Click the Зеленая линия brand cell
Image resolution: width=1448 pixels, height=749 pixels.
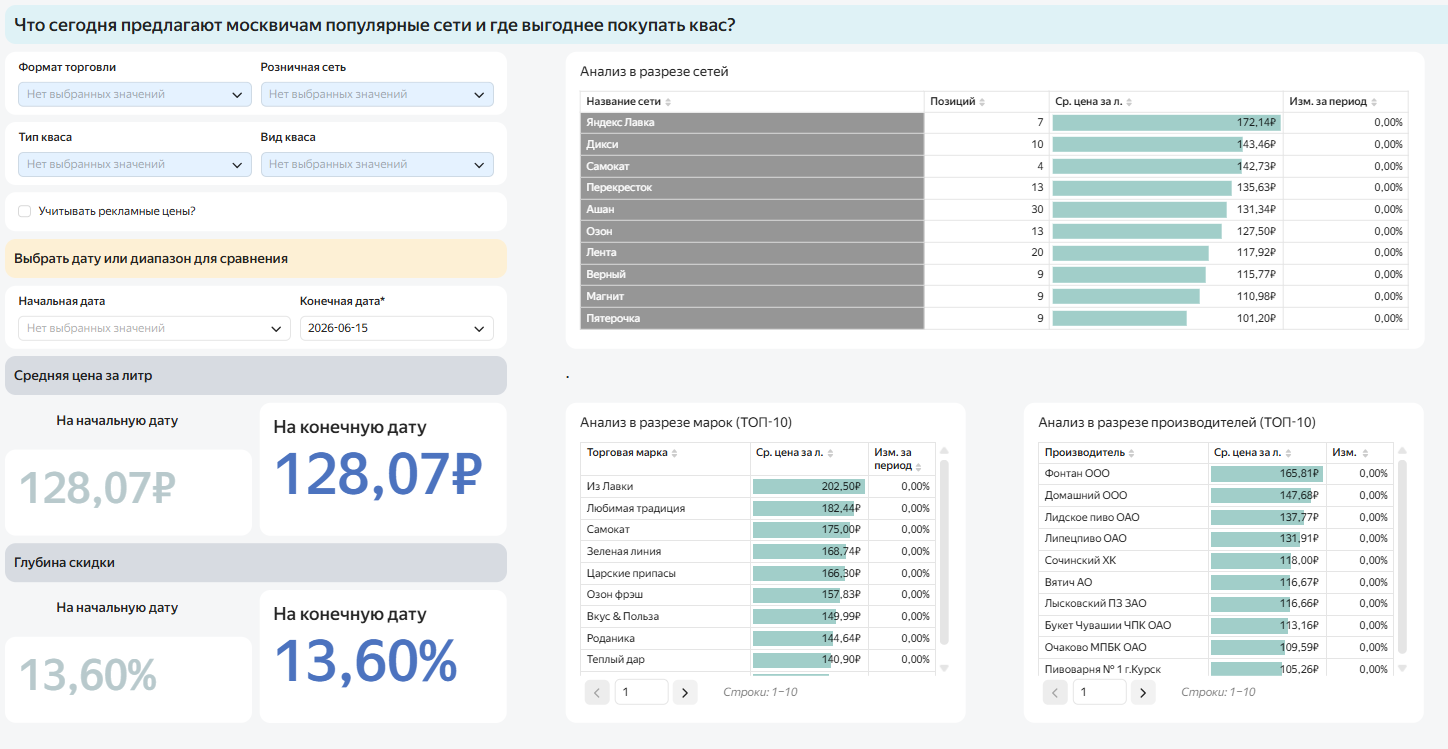(665, 551)
